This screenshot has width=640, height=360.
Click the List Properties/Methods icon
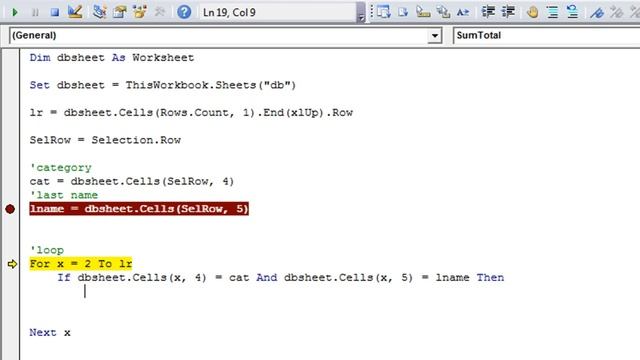coord(383,12)
